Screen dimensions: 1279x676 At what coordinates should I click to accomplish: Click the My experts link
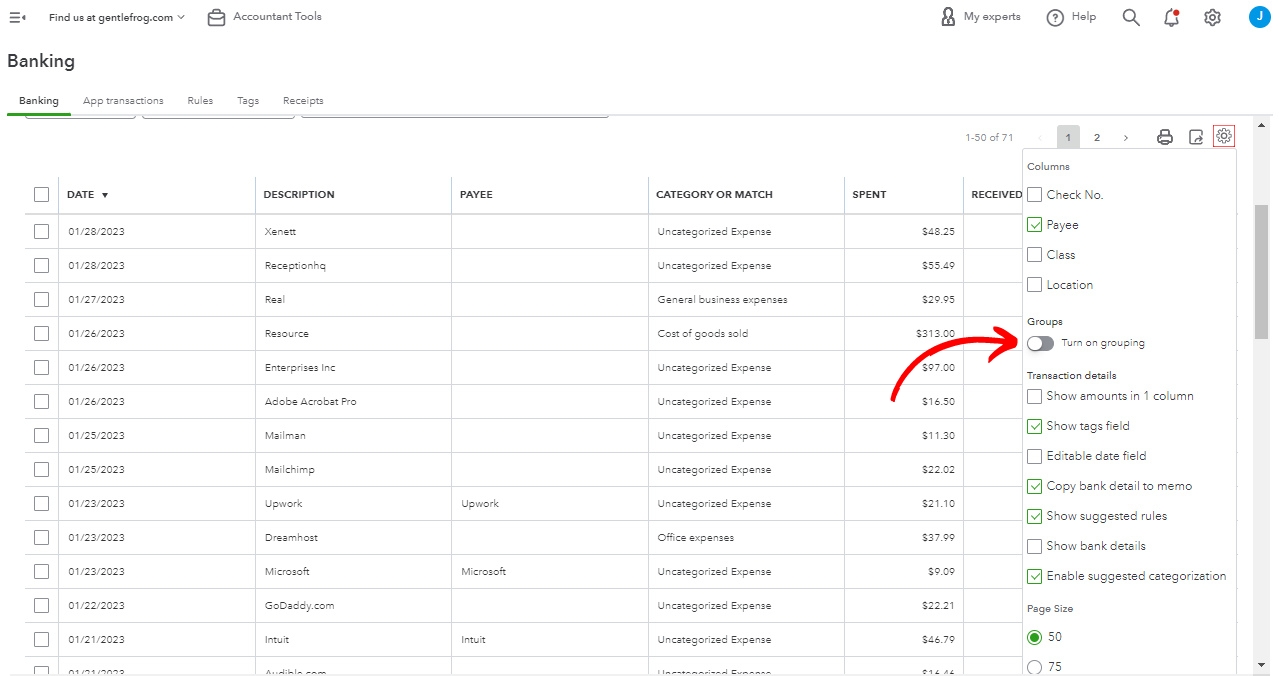click(x=981, y=17)
